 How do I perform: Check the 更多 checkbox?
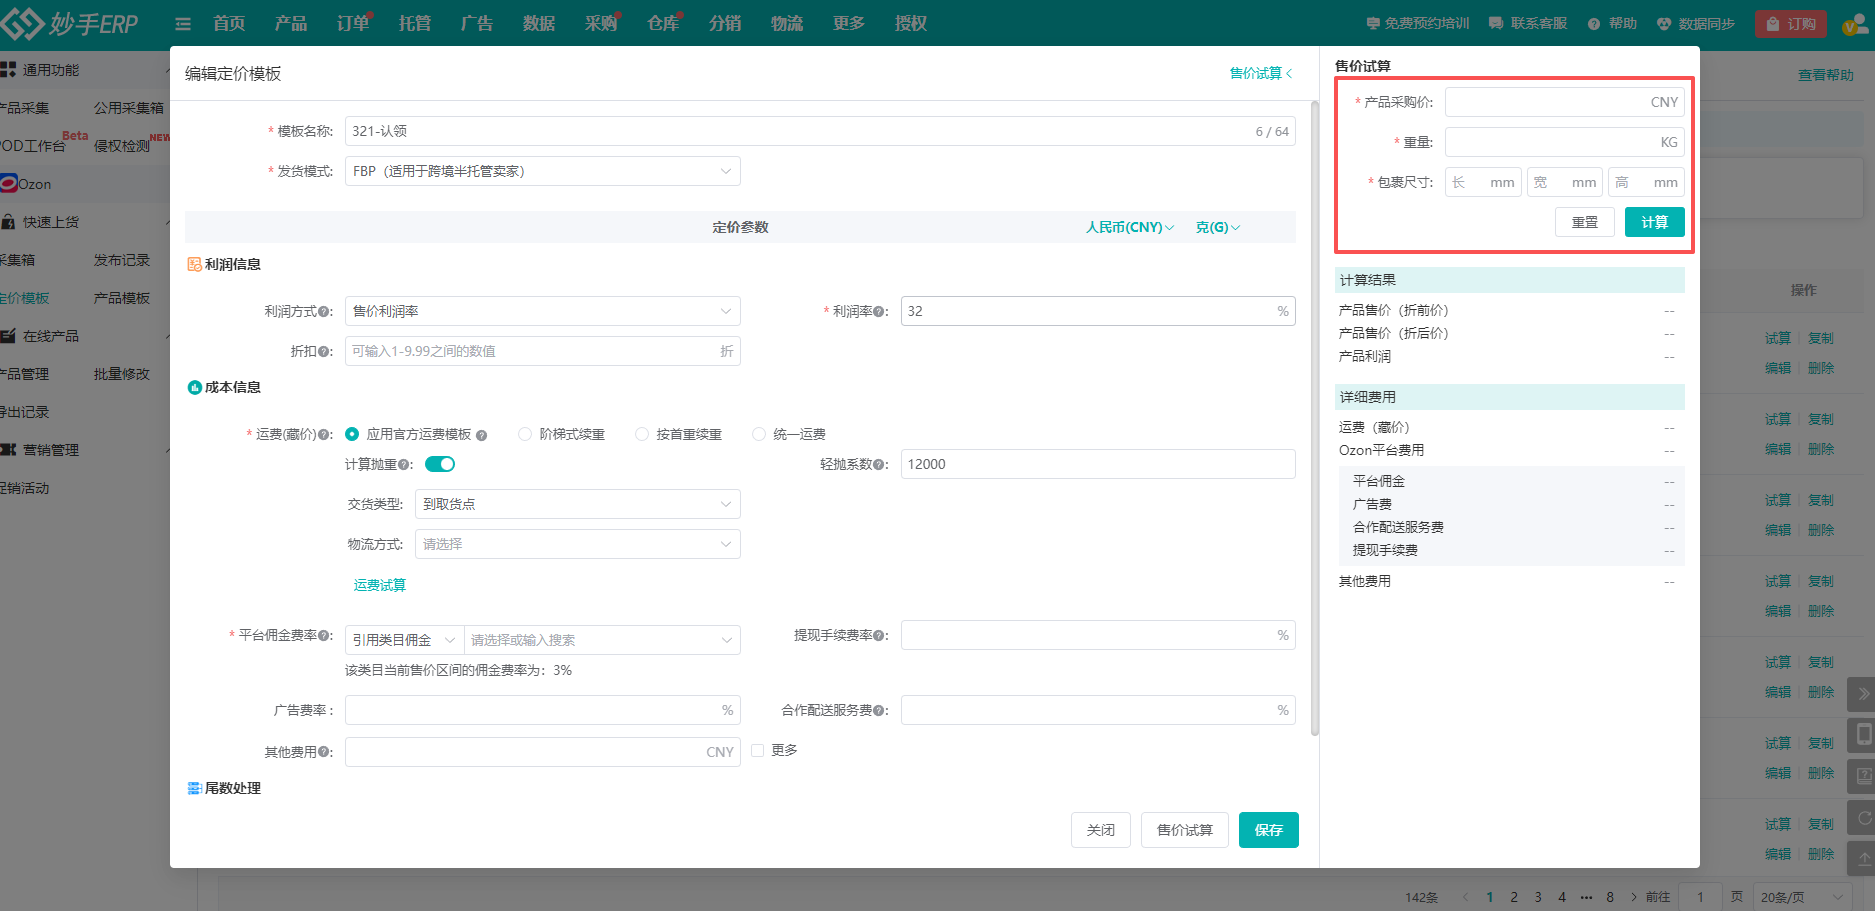758,750
